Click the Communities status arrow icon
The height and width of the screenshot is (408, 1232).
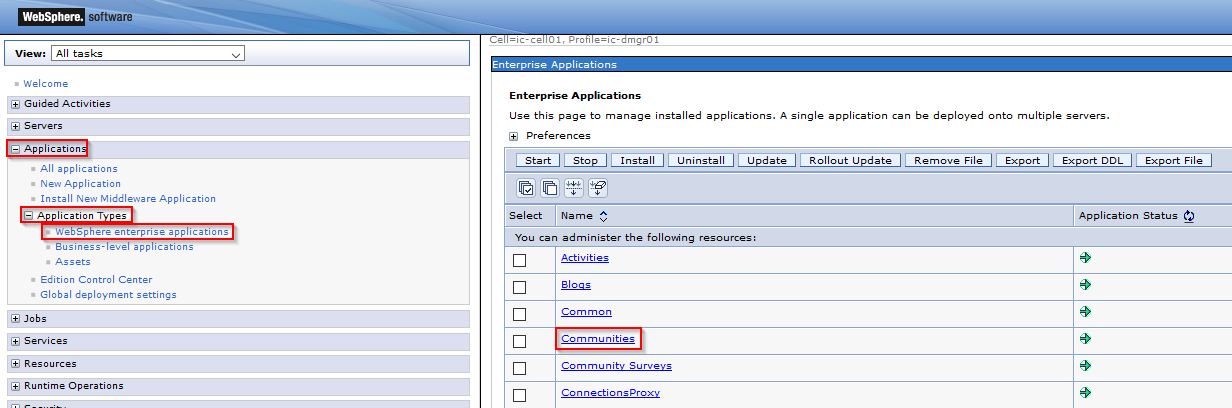pyautogui.click(x=1085, y=339)
